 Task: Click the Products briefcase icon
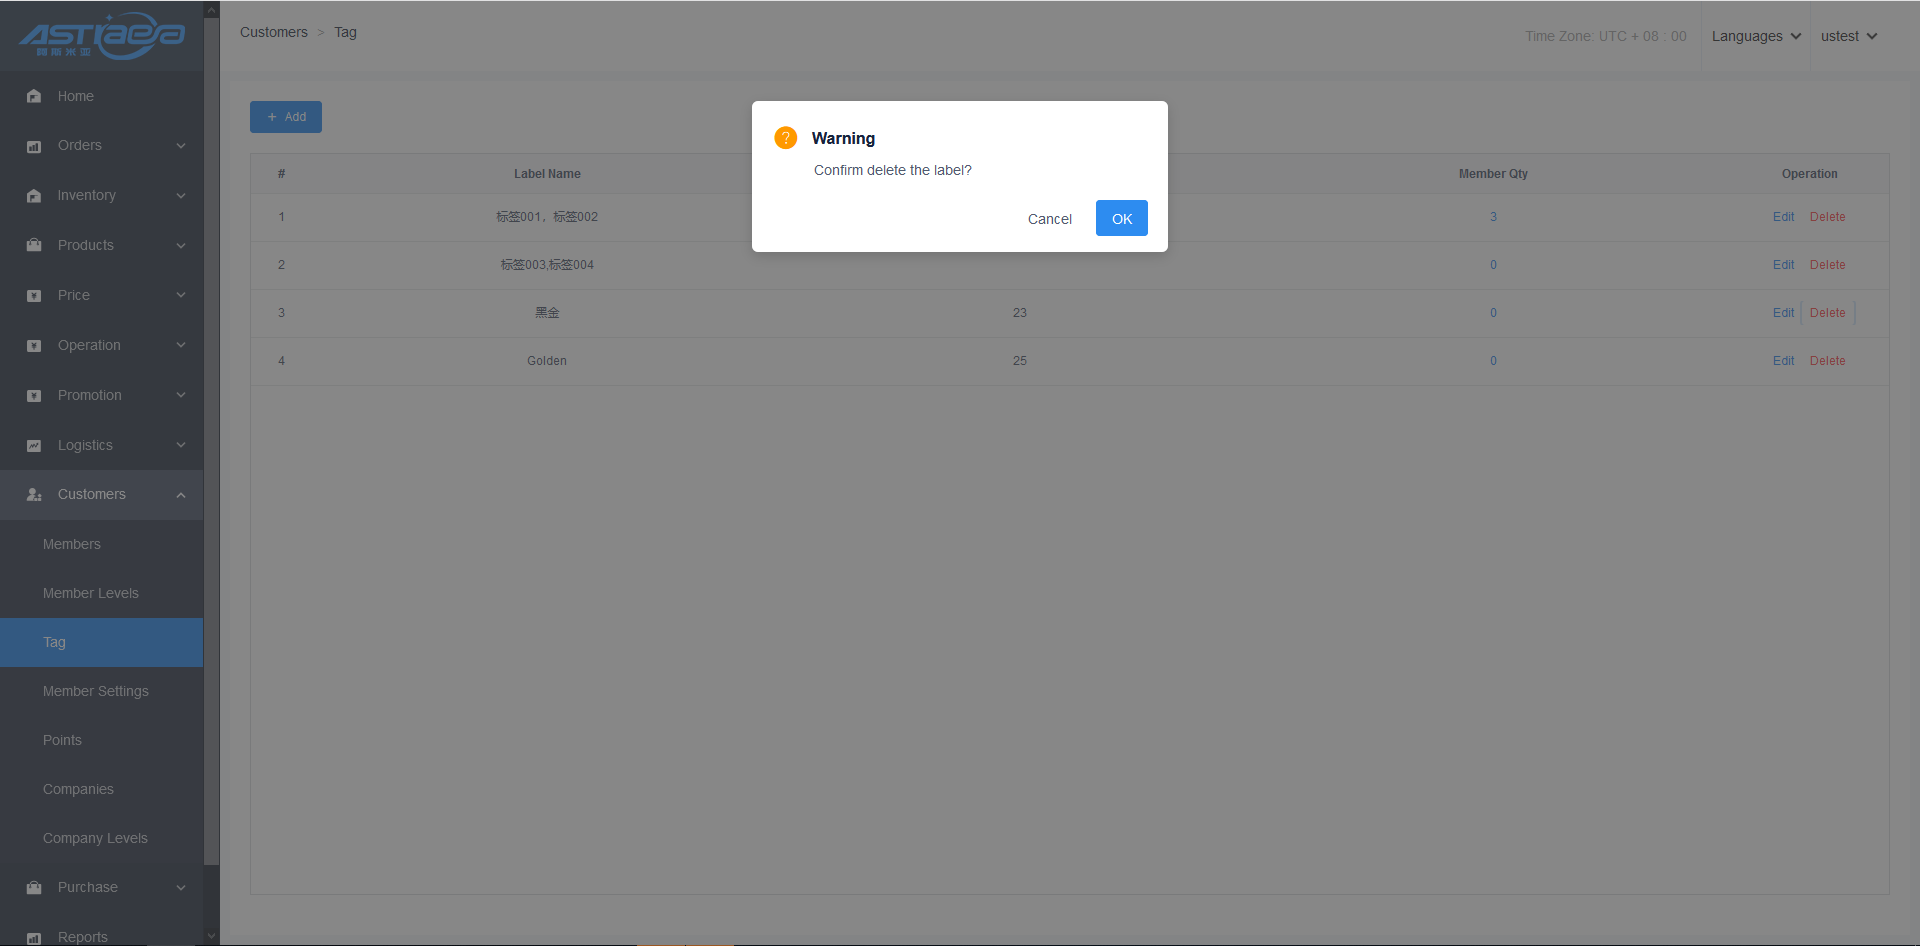(x=34, y=245)
